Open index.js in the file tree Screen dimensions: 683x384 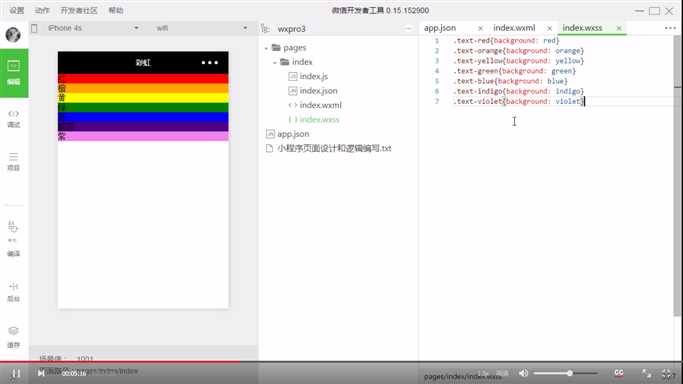tap(314, 76)
